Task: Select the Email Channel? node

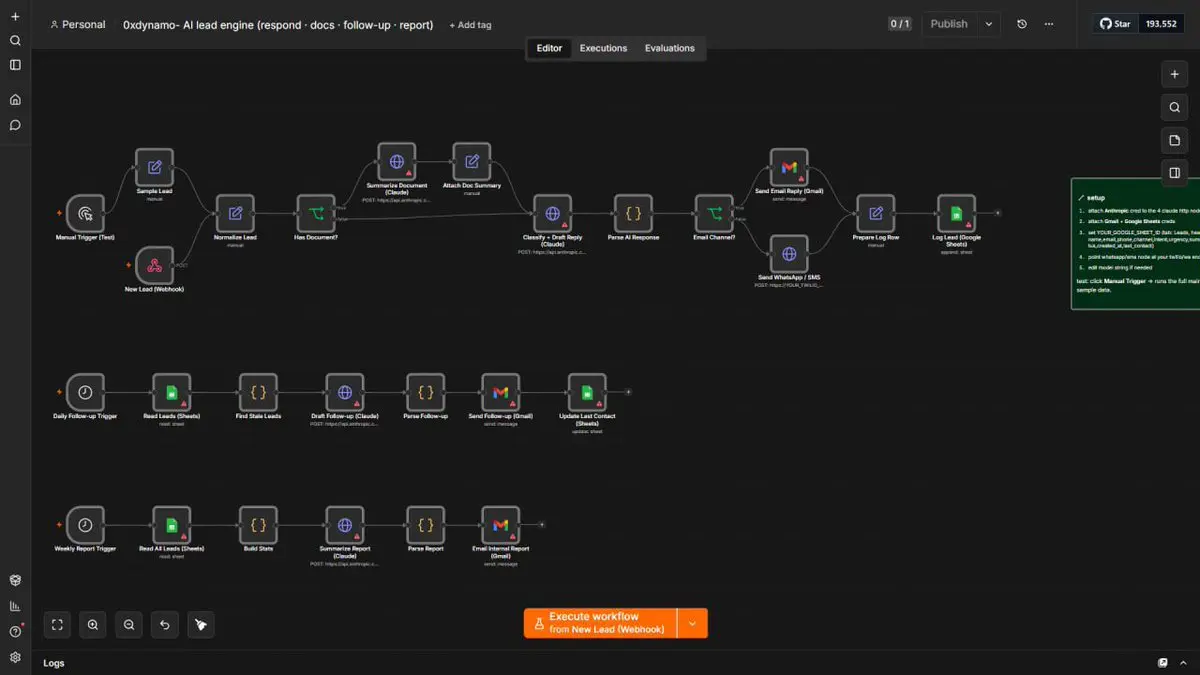Action: point(714,213)
